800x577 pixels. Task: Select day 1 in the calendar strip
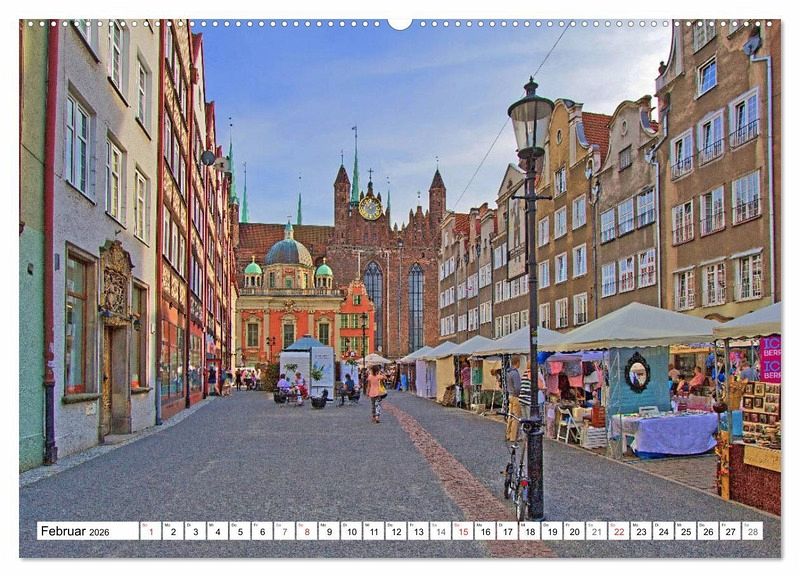pos(150,531)
